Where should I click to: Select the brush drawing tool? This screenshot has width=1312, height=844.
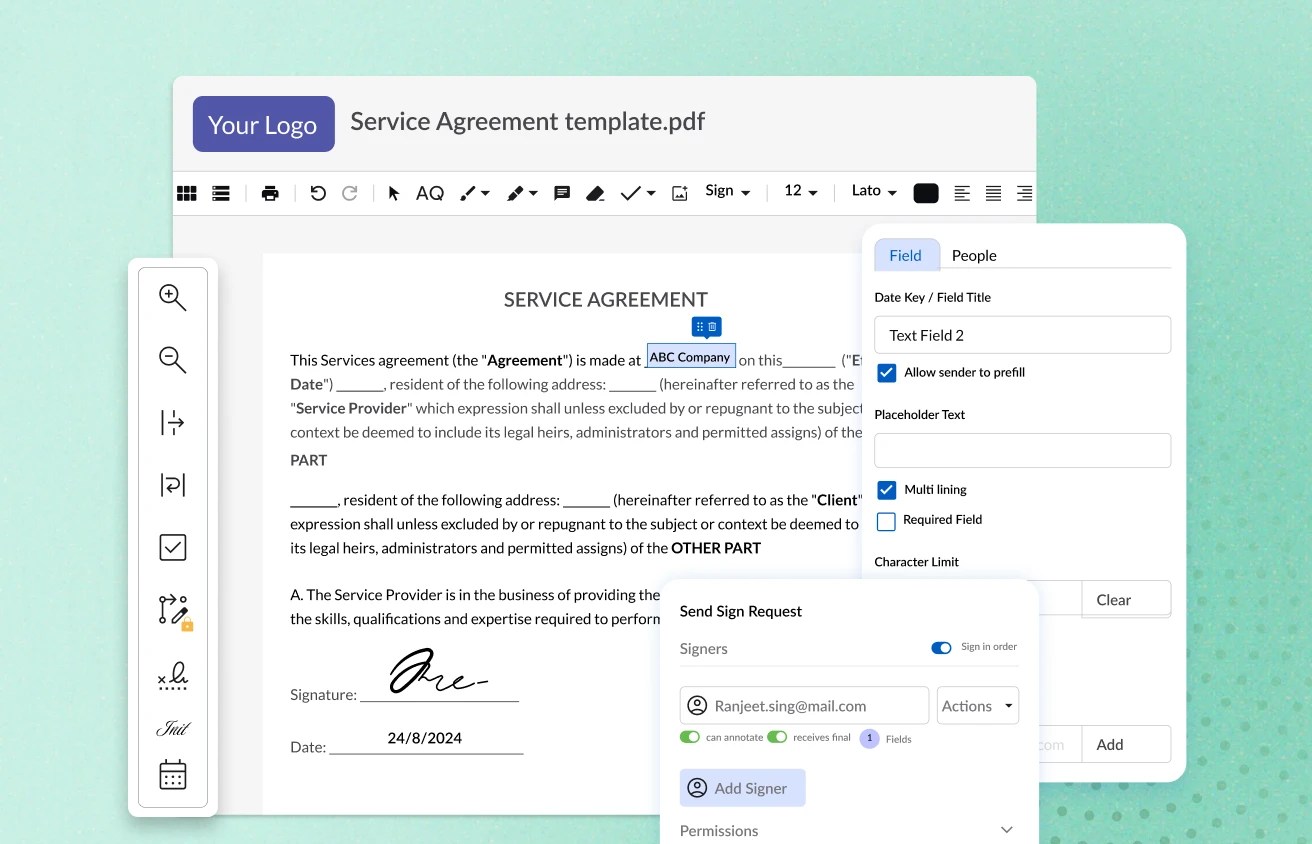467,193
